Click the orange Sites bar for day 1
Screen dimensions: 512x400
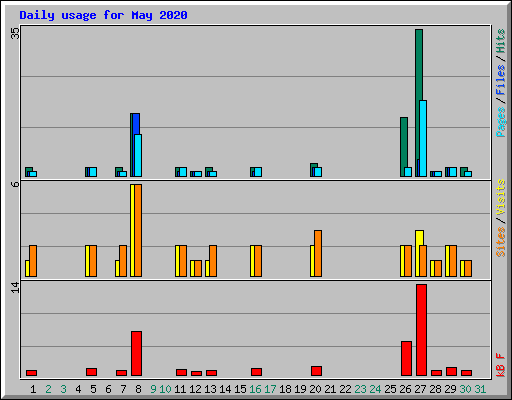pos(33,261)
